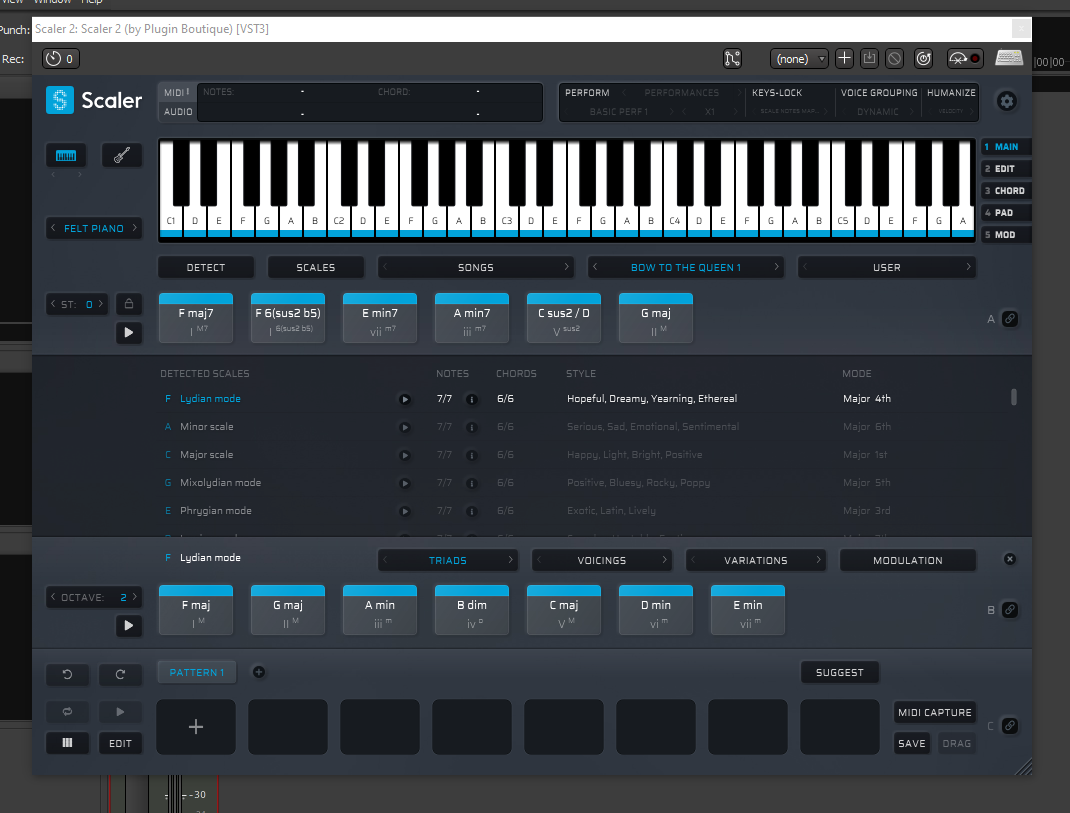Click the detected scales list scrollbar
The image size is (1070, 813).
click(x=1014, y=398)
